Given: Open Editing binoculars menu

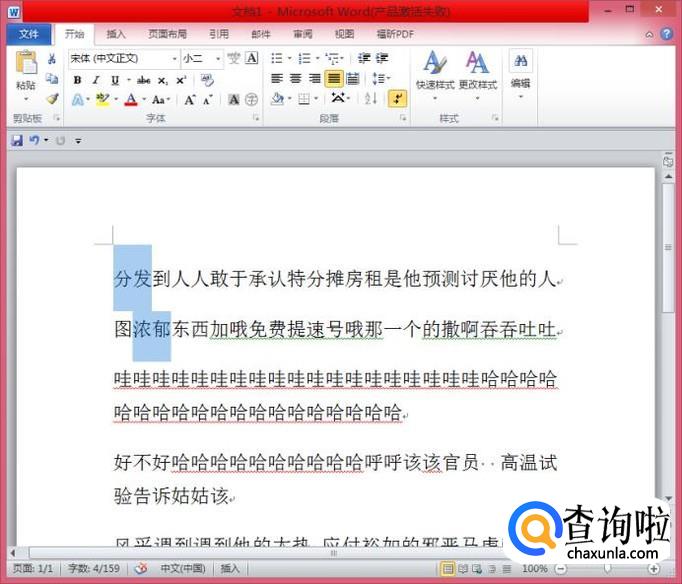Looking at the screenshot, I should pos(520,74).
